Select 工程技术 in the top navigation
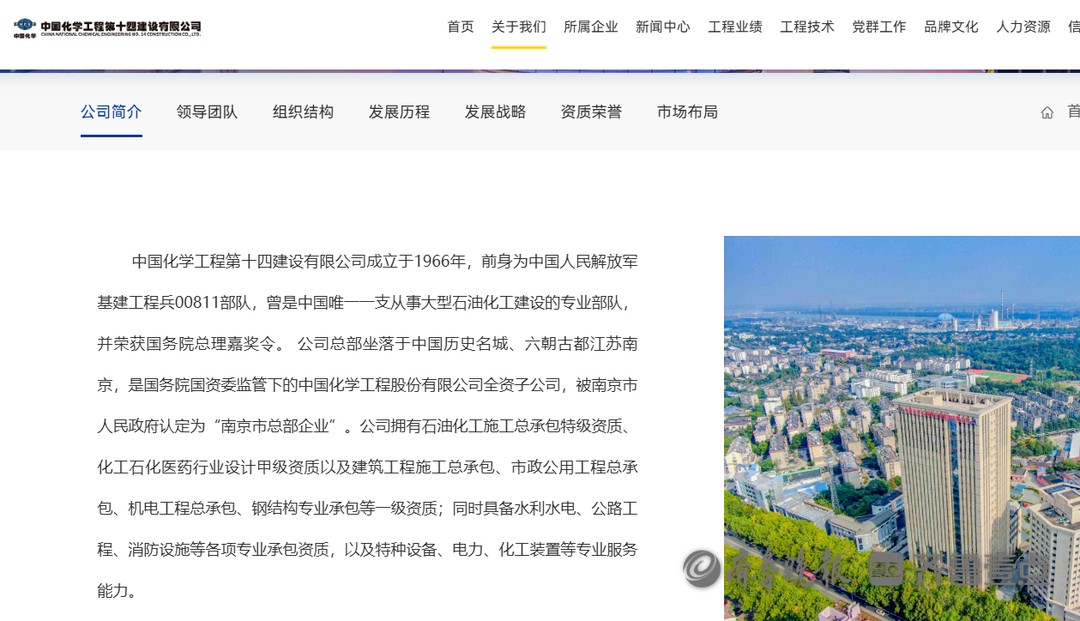The width and height of the screenshot is (1080, 621). click(806, 27)
